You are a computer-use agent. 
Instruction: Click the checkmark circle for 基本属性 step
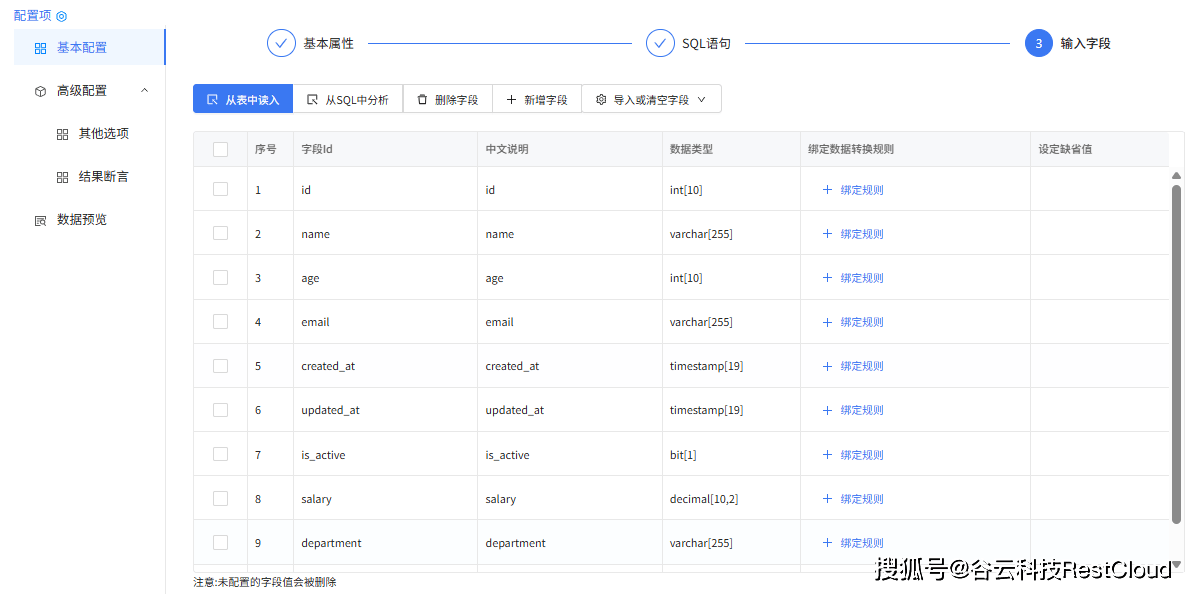(x=281, y=43)
